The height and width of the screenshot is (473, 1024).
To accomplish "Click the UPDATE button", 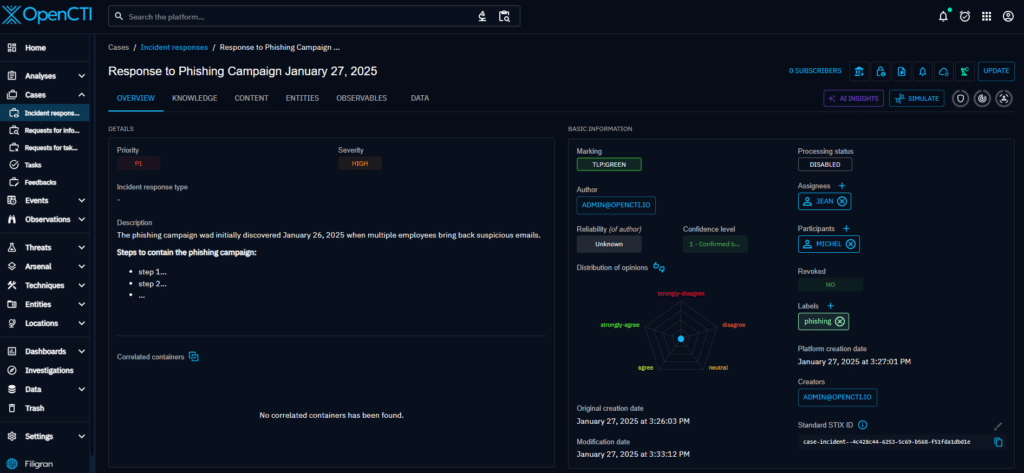I will (x=995, y=71).
